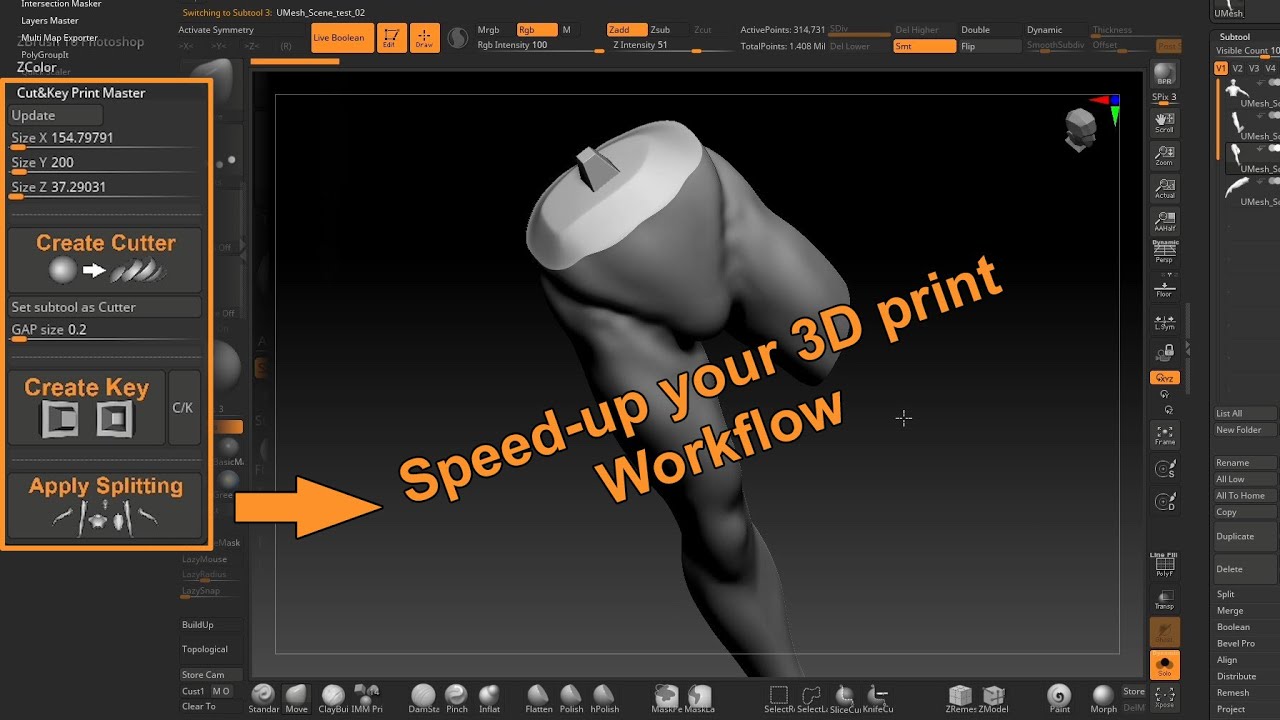This screenshot has height=720, width=1280.
Task: Choose the Inflat brush
Action: pyautogui.click(x=489, y=698)
